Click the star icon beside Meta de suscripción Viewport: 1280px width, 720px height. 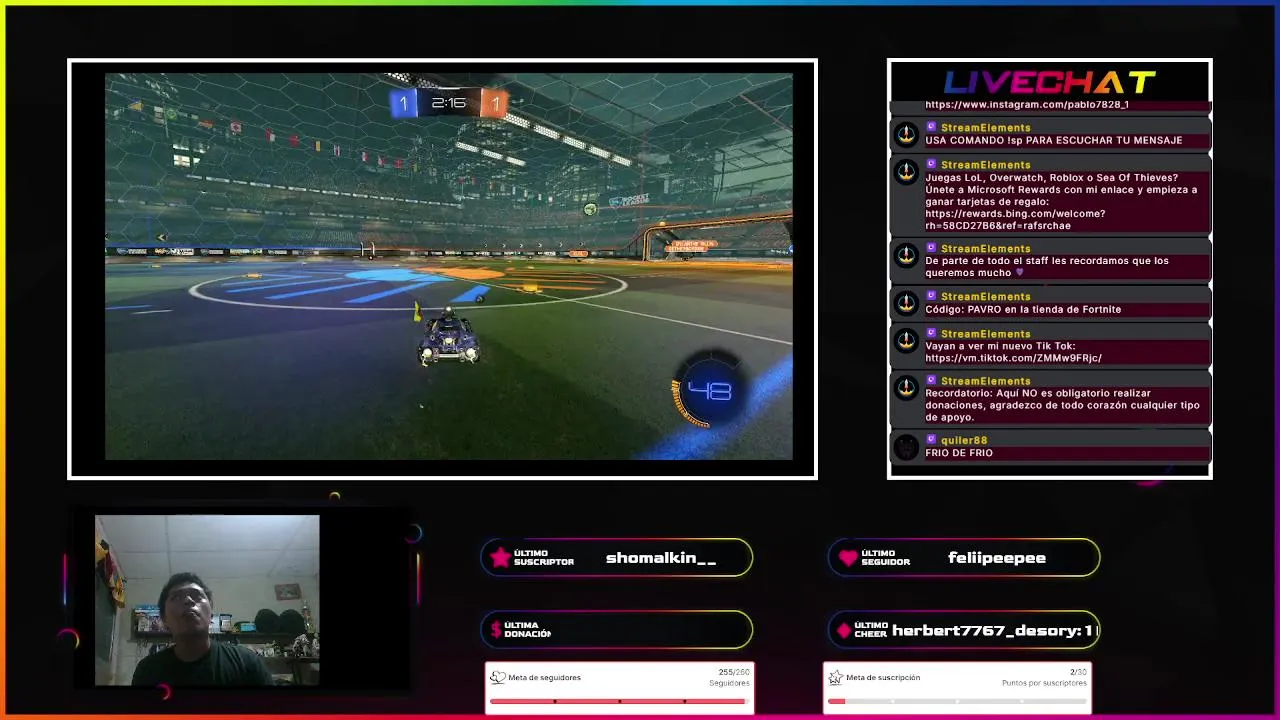click(x=835, y=677)
